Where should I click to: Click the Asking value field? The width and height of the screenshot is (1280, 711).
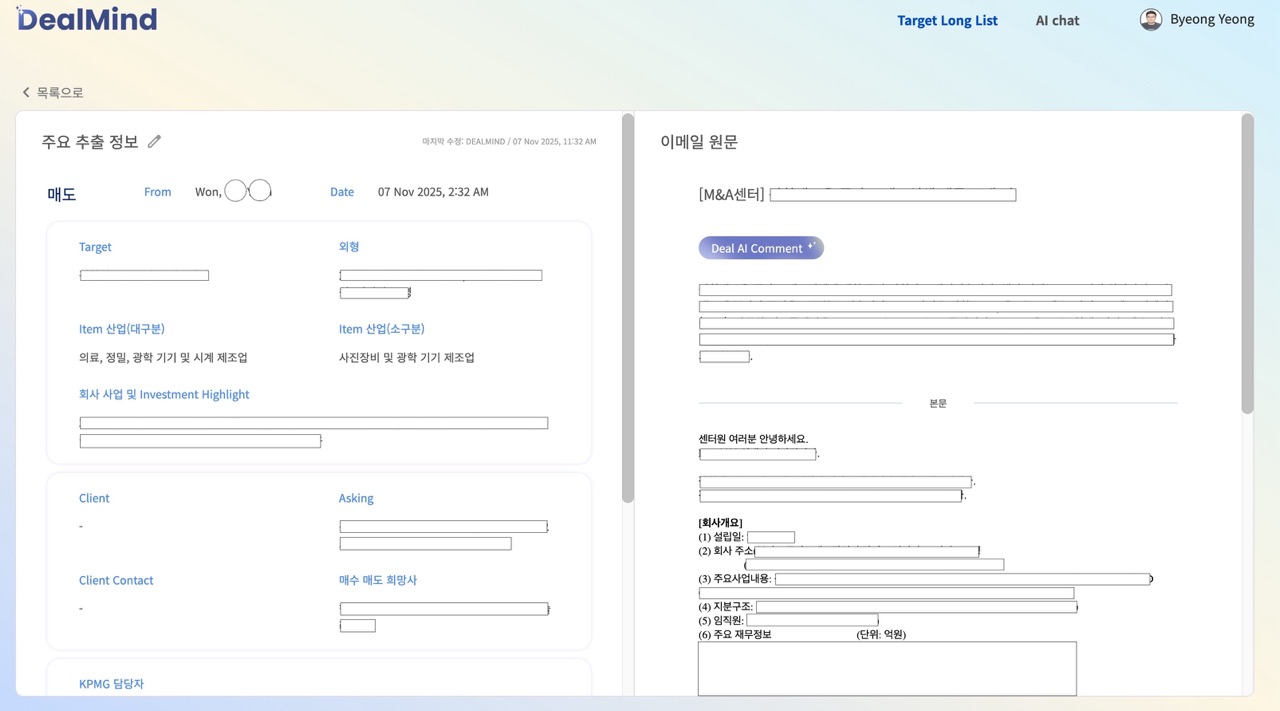click(x=443, y=527)
